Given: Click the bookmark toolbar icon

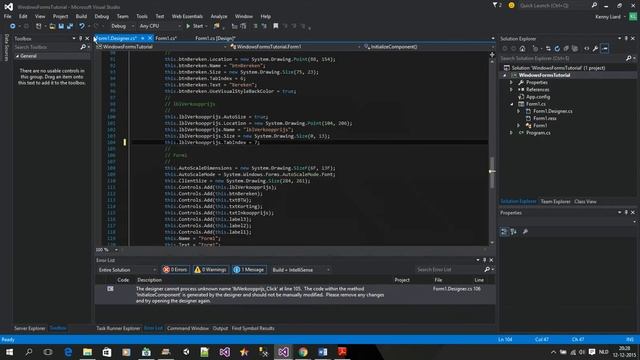Looking at the screenshot, I should 276,26.
